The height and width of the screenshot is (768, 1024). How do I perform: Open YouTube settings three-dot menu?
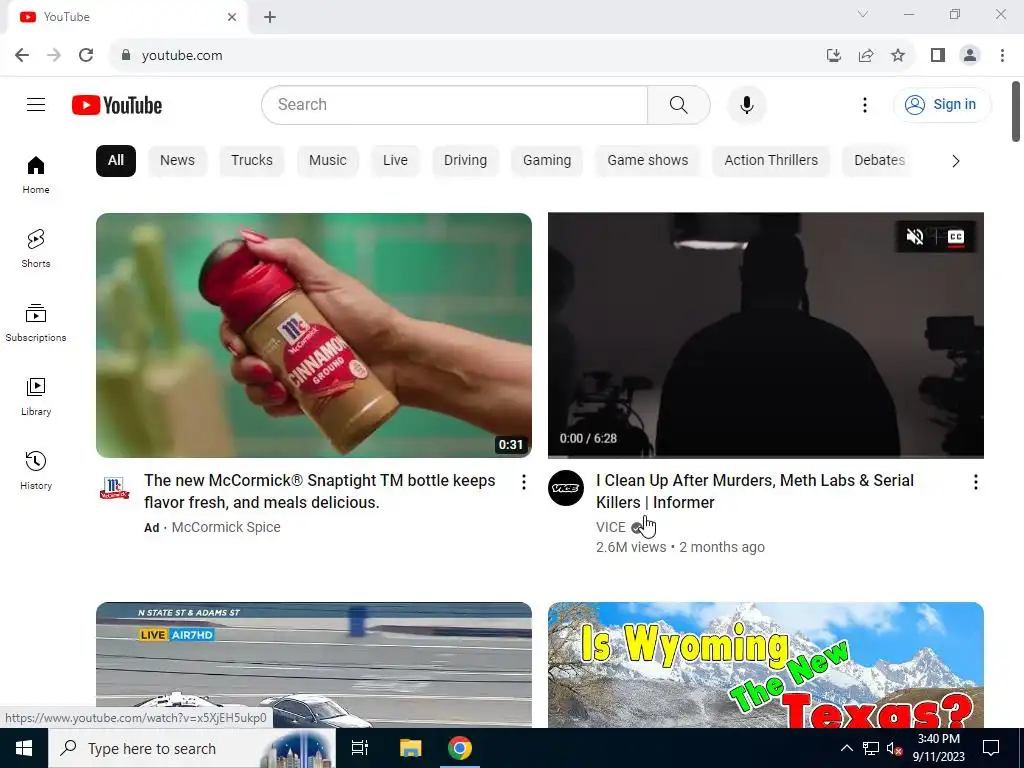click(865, 104)
